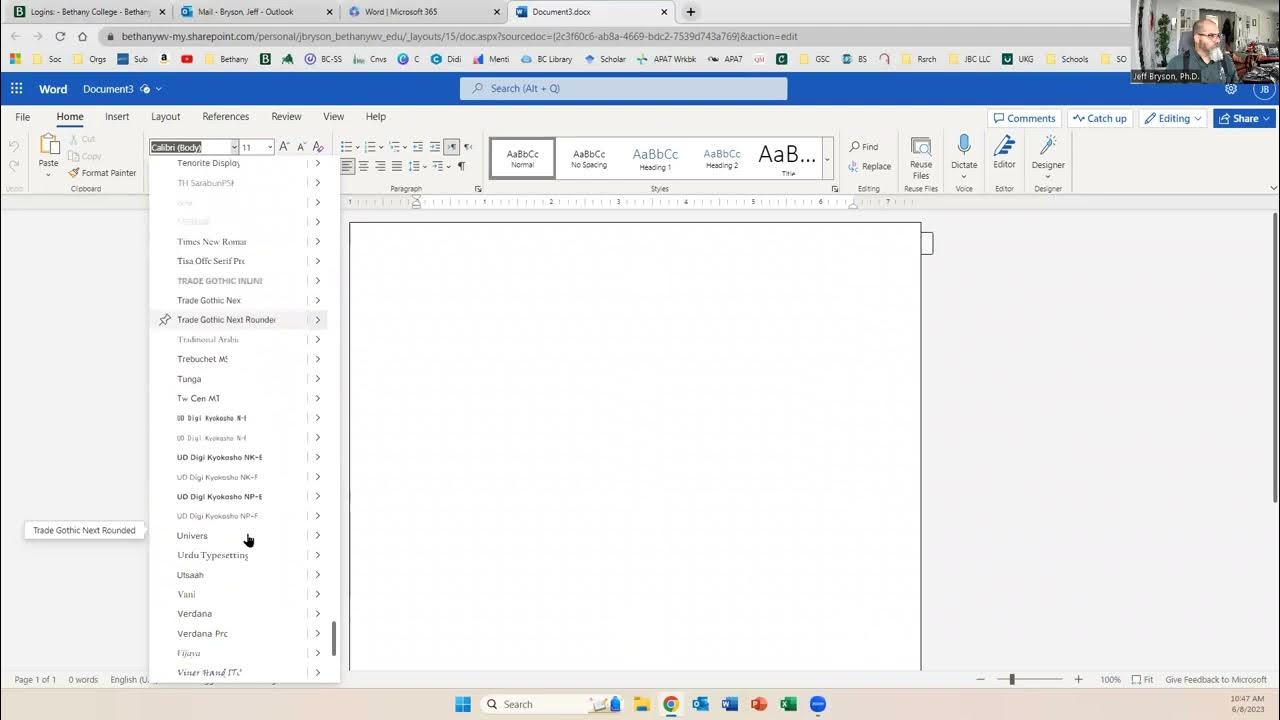Open the Comments pane
The image size is (1280, 720).
click(1024, 118)
